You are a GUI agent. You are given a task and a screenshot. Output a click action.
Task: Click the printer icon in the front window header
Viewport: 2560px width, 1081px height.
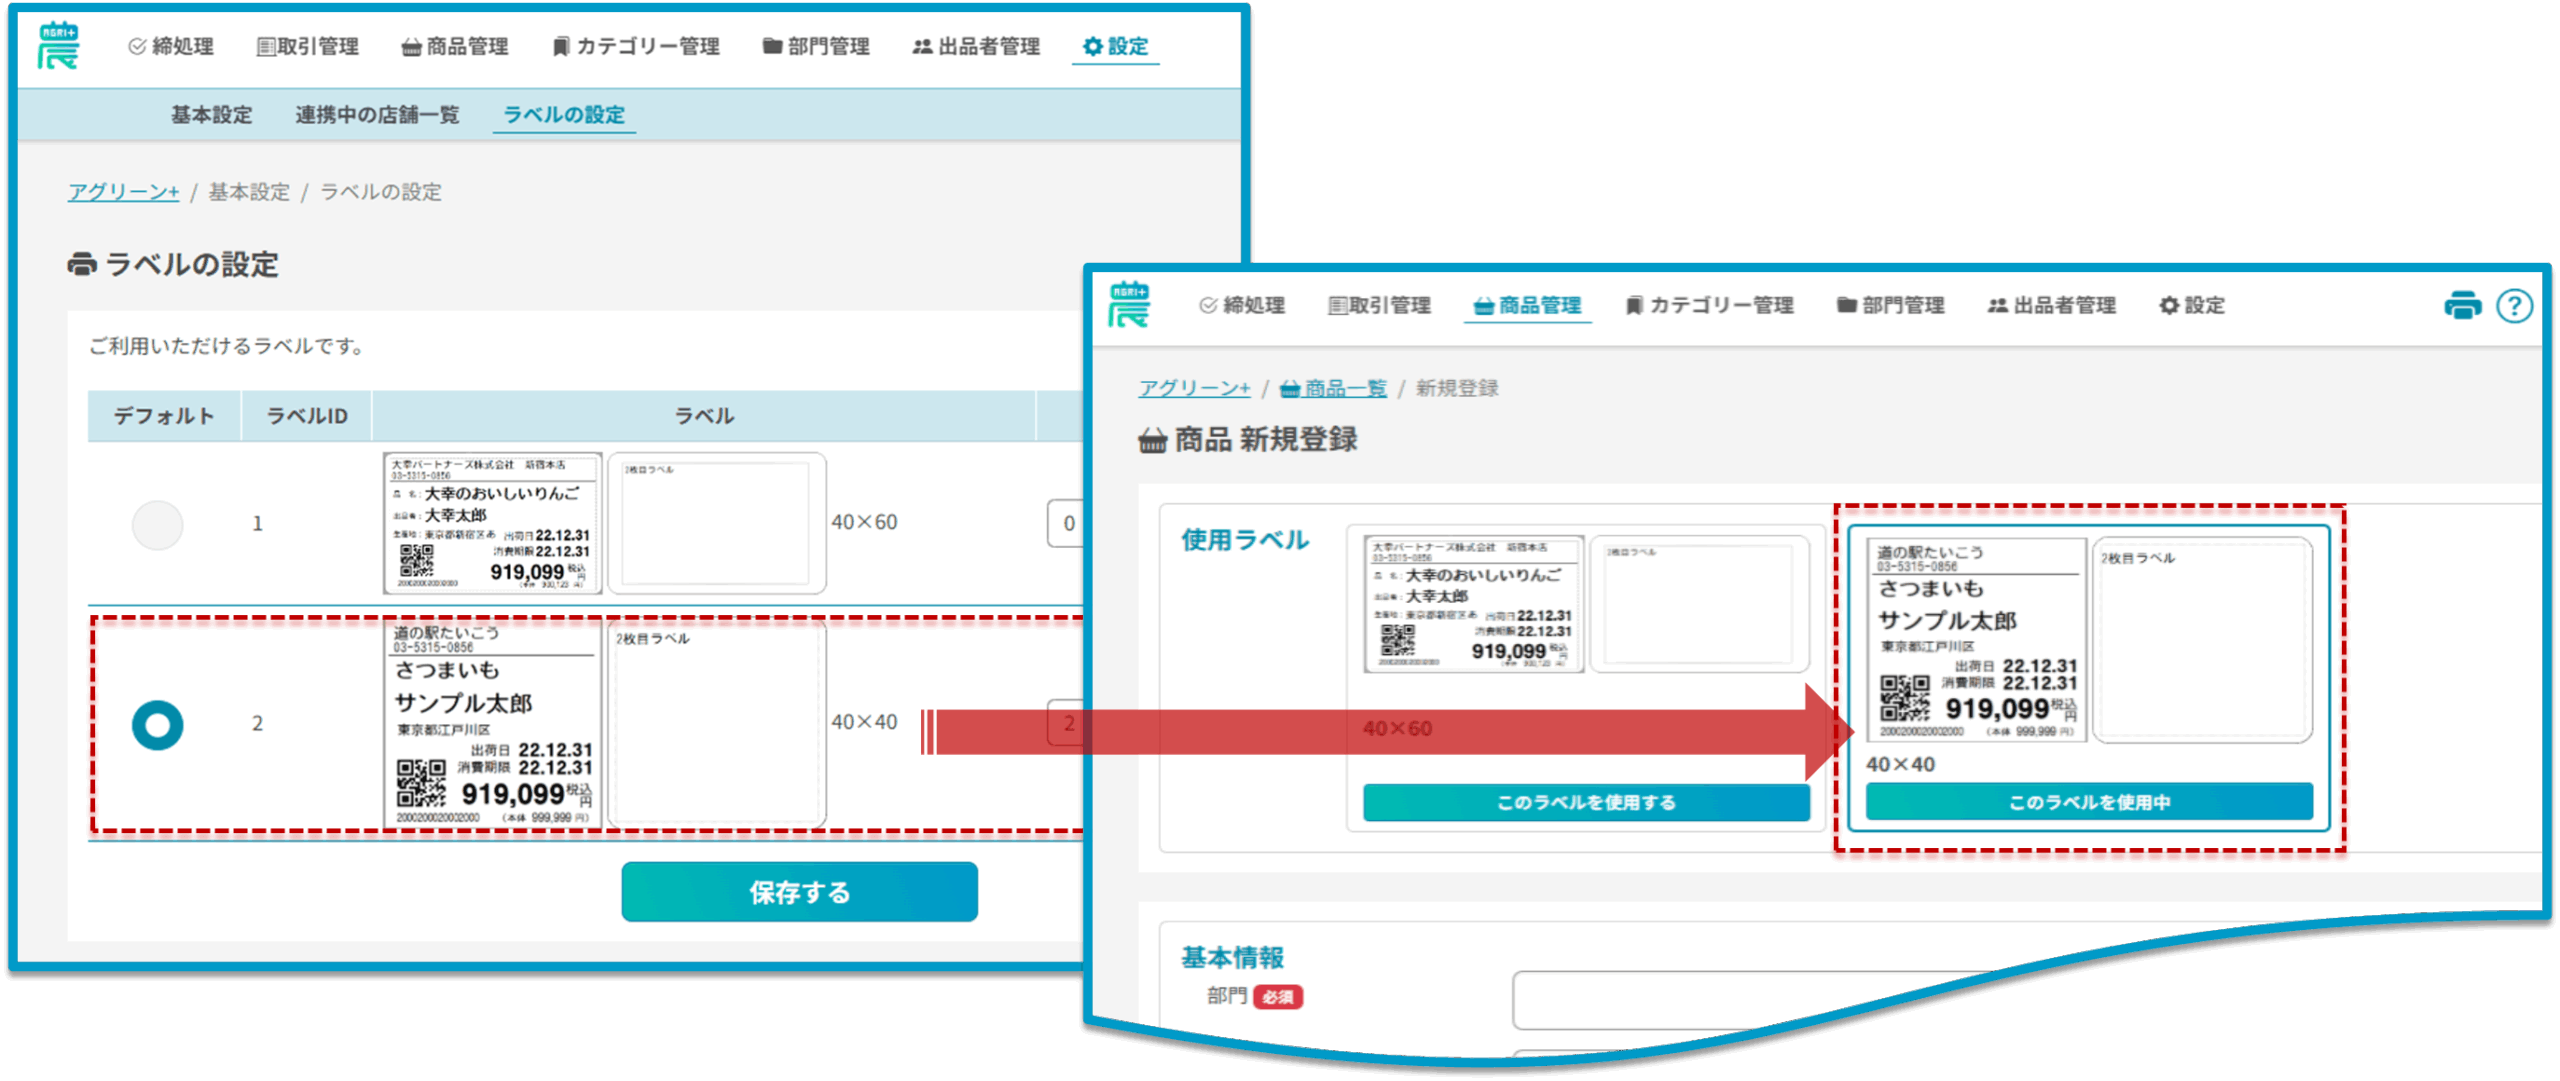pyautogui.click(x=2462, y=305)
